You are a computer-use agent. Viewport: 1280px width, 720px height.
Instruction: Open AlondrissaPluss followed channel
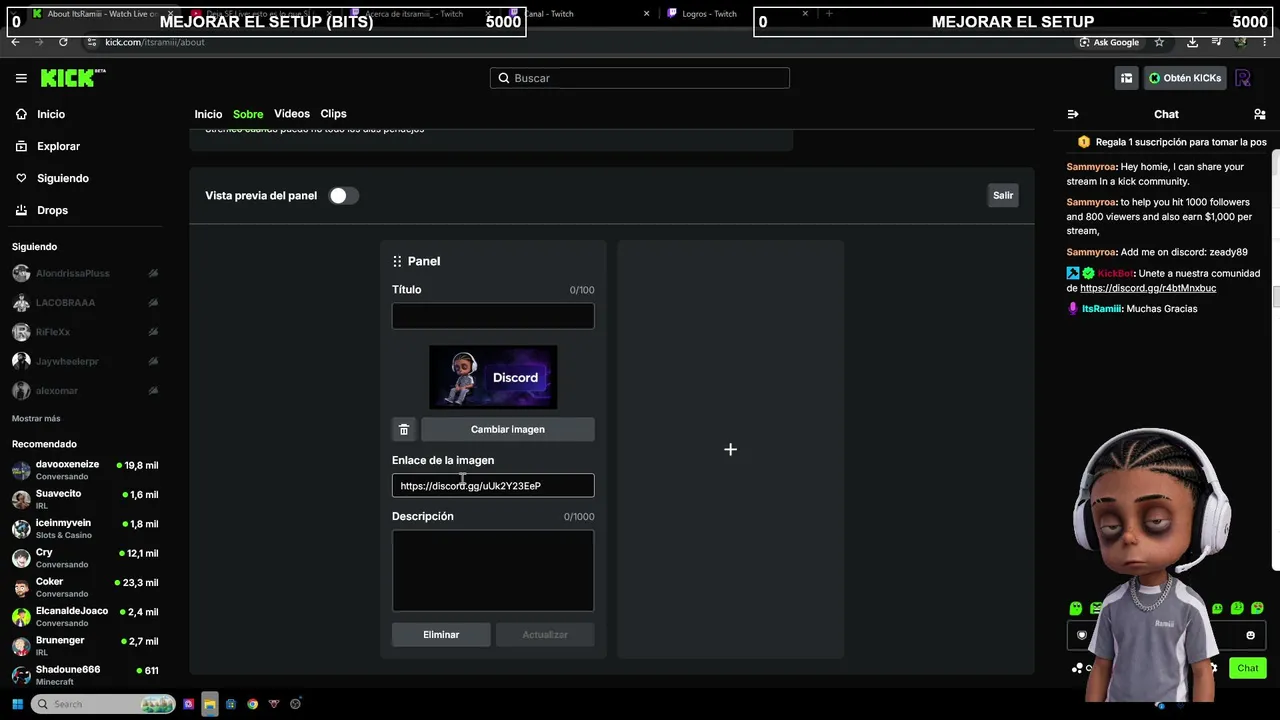[86, 273]
